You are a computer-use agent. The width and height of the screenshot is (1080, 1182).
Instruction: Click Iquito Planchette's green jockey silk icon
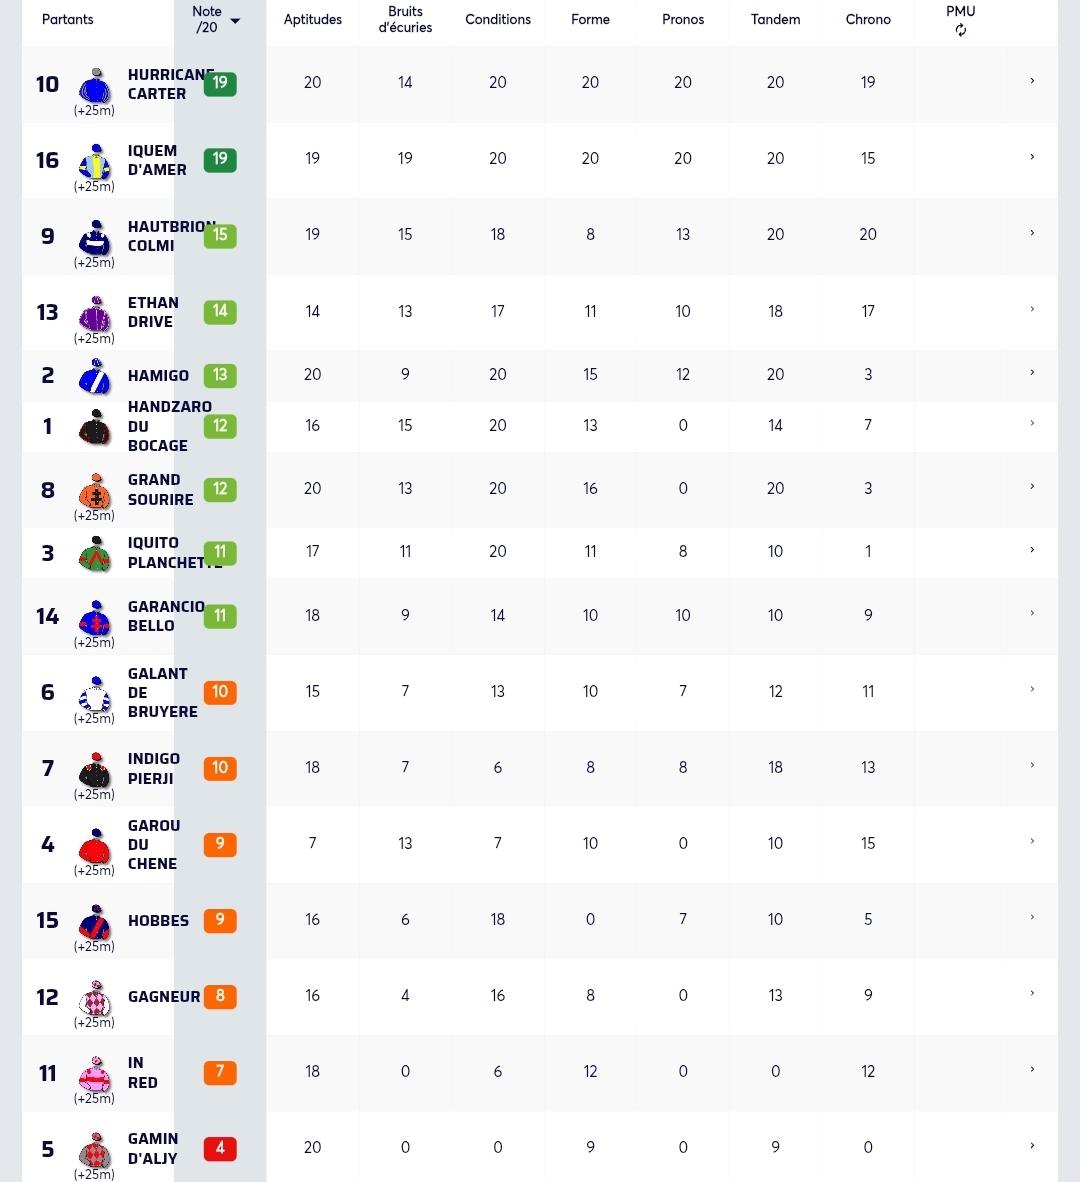point(95,554)
